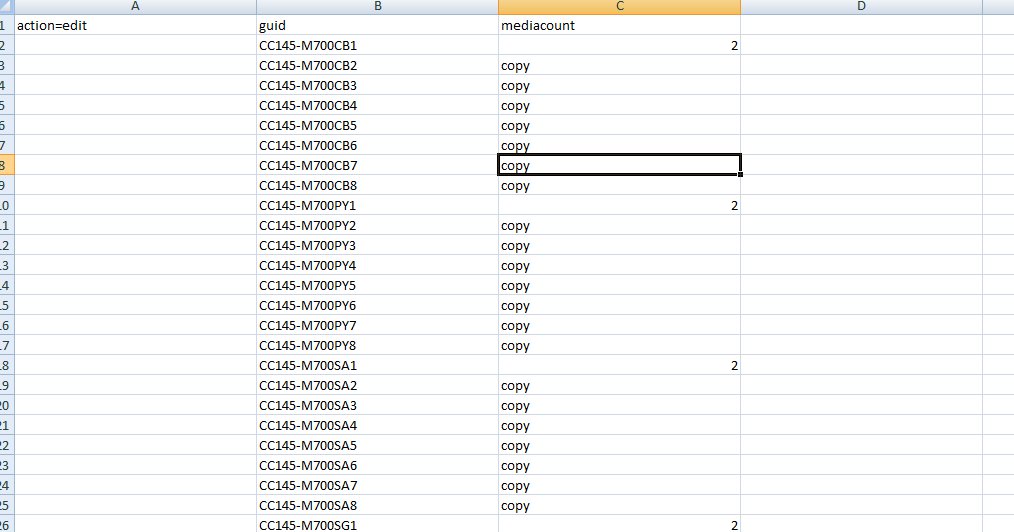Click copy cell beside CC145-M700SA7
The height and width of the screenshot is (532, 1014).
tap(620, 485)
